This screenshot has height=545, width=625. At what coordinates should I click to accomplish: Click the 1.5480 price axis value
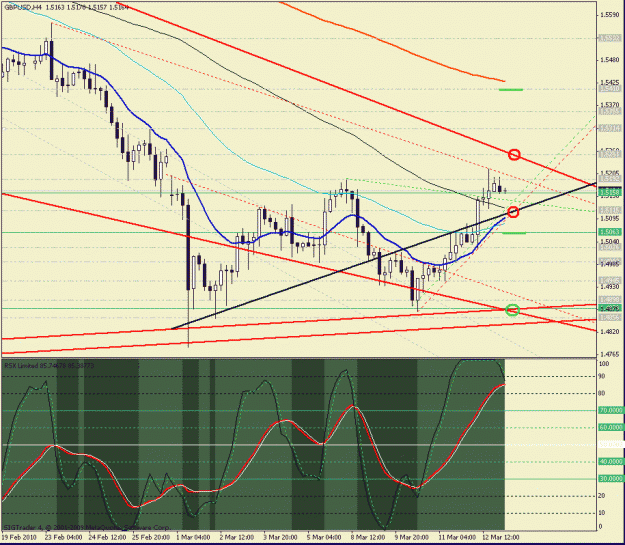610,60
